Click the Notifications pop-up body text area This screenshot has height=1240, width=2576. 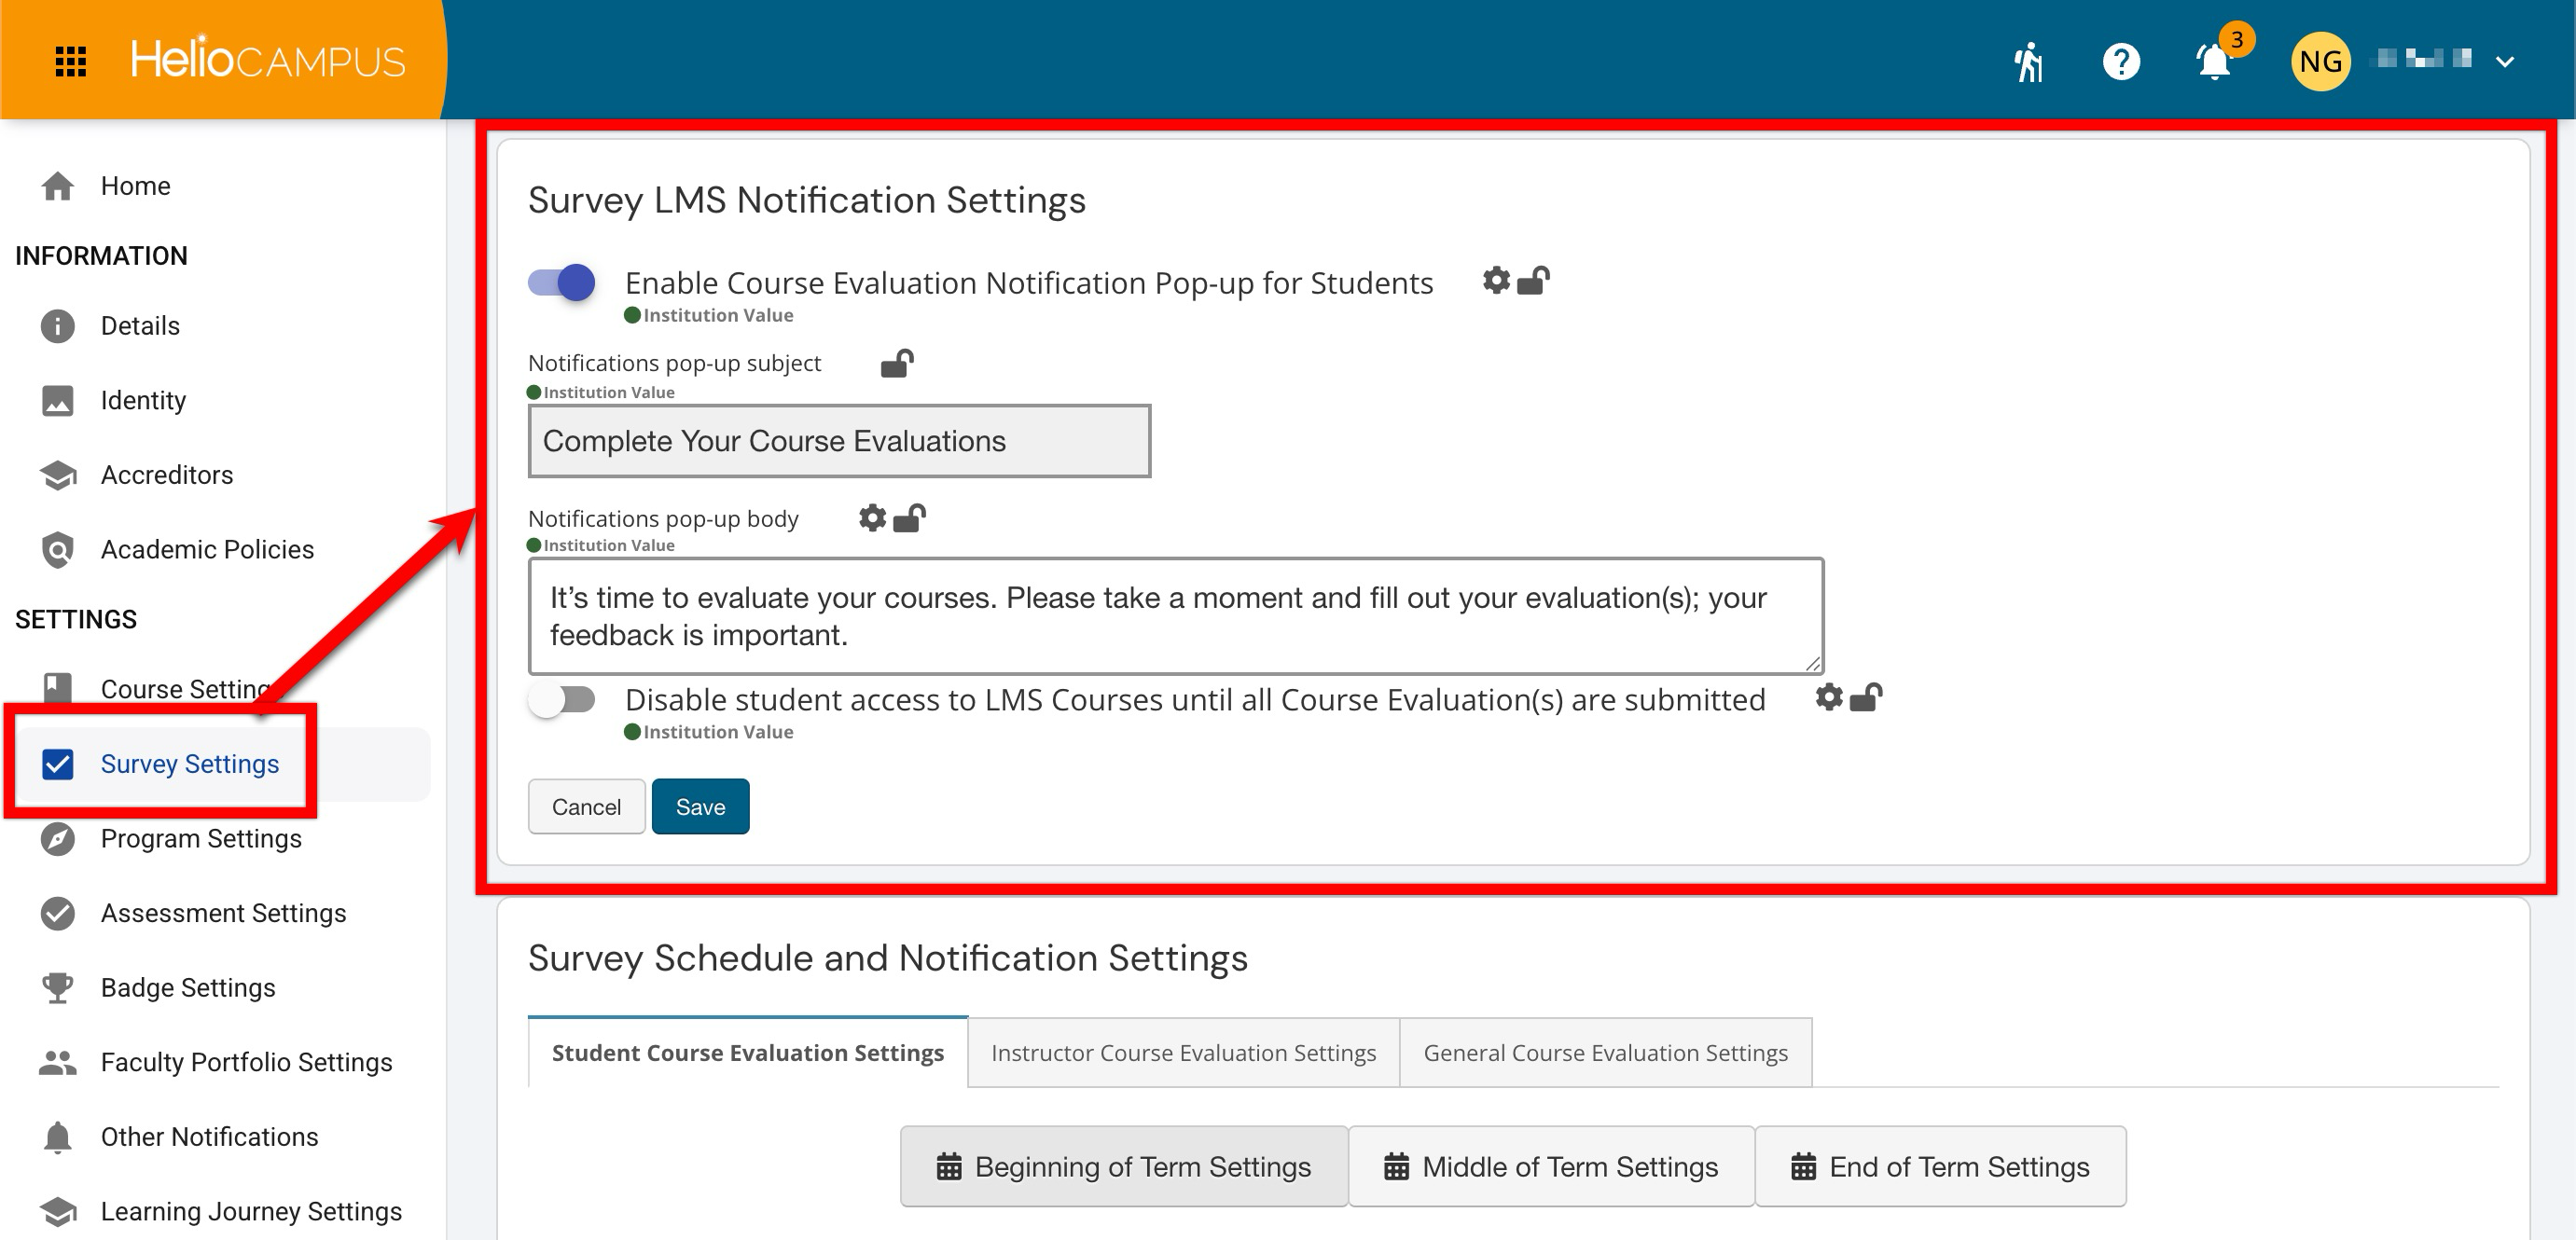point(1176,616)
